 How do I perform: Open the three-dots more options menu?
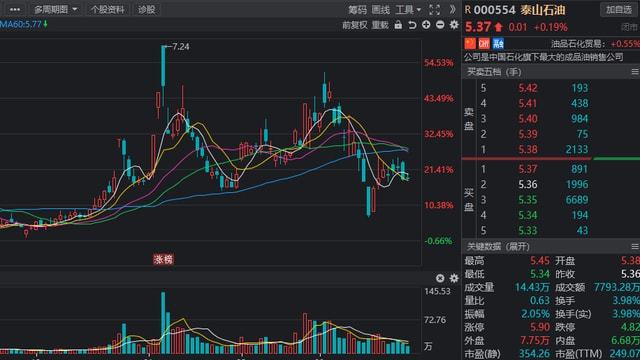tap(15, 9)
